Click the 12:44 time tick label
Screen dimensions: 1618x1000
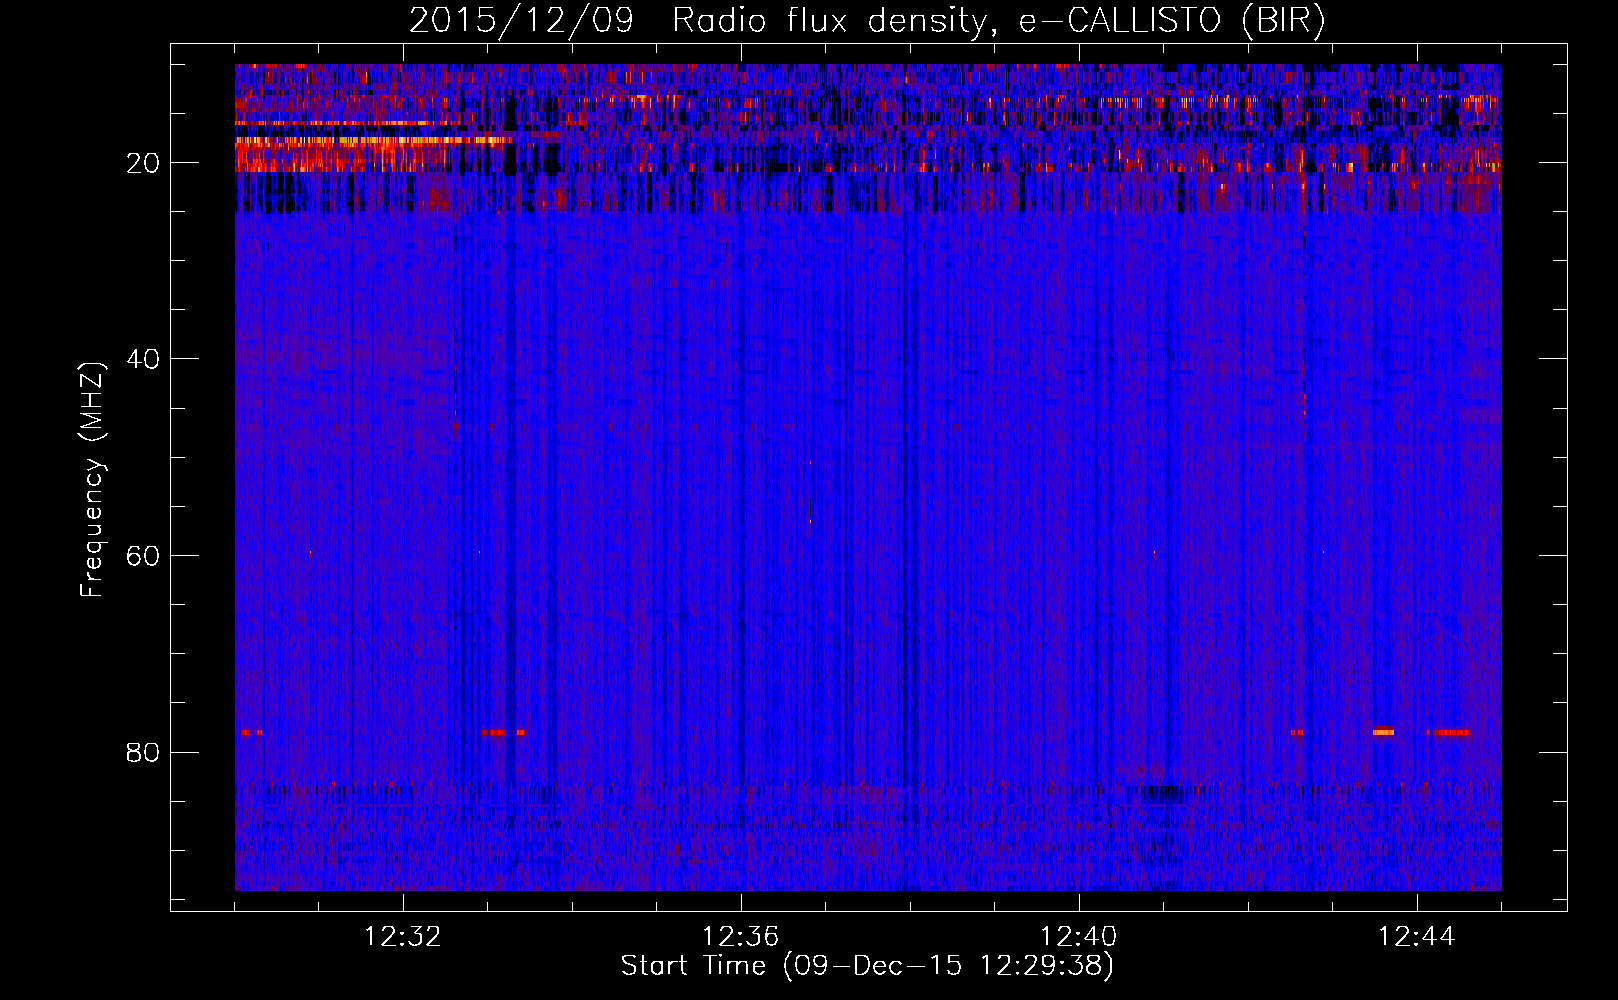[1417, 937]
